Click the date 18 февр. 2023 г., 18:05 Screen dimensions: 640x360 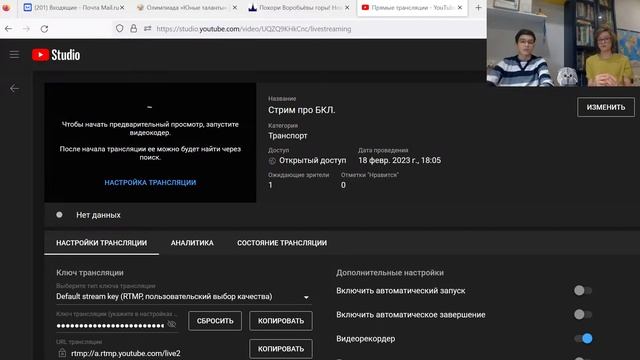[400, 160]
